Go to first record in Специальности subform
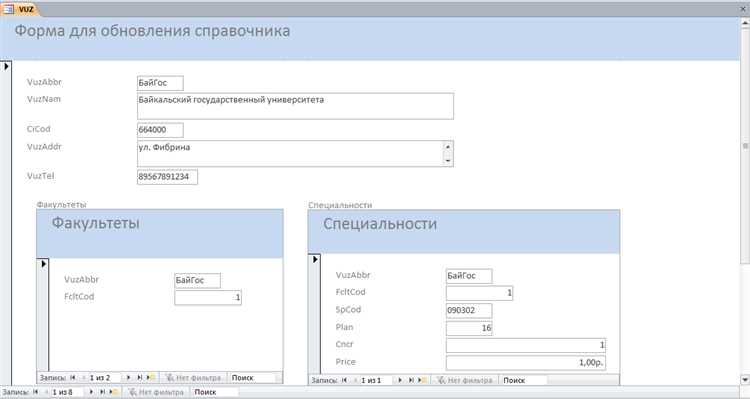This screenshot has width=750, height=399. click(344, 380)
